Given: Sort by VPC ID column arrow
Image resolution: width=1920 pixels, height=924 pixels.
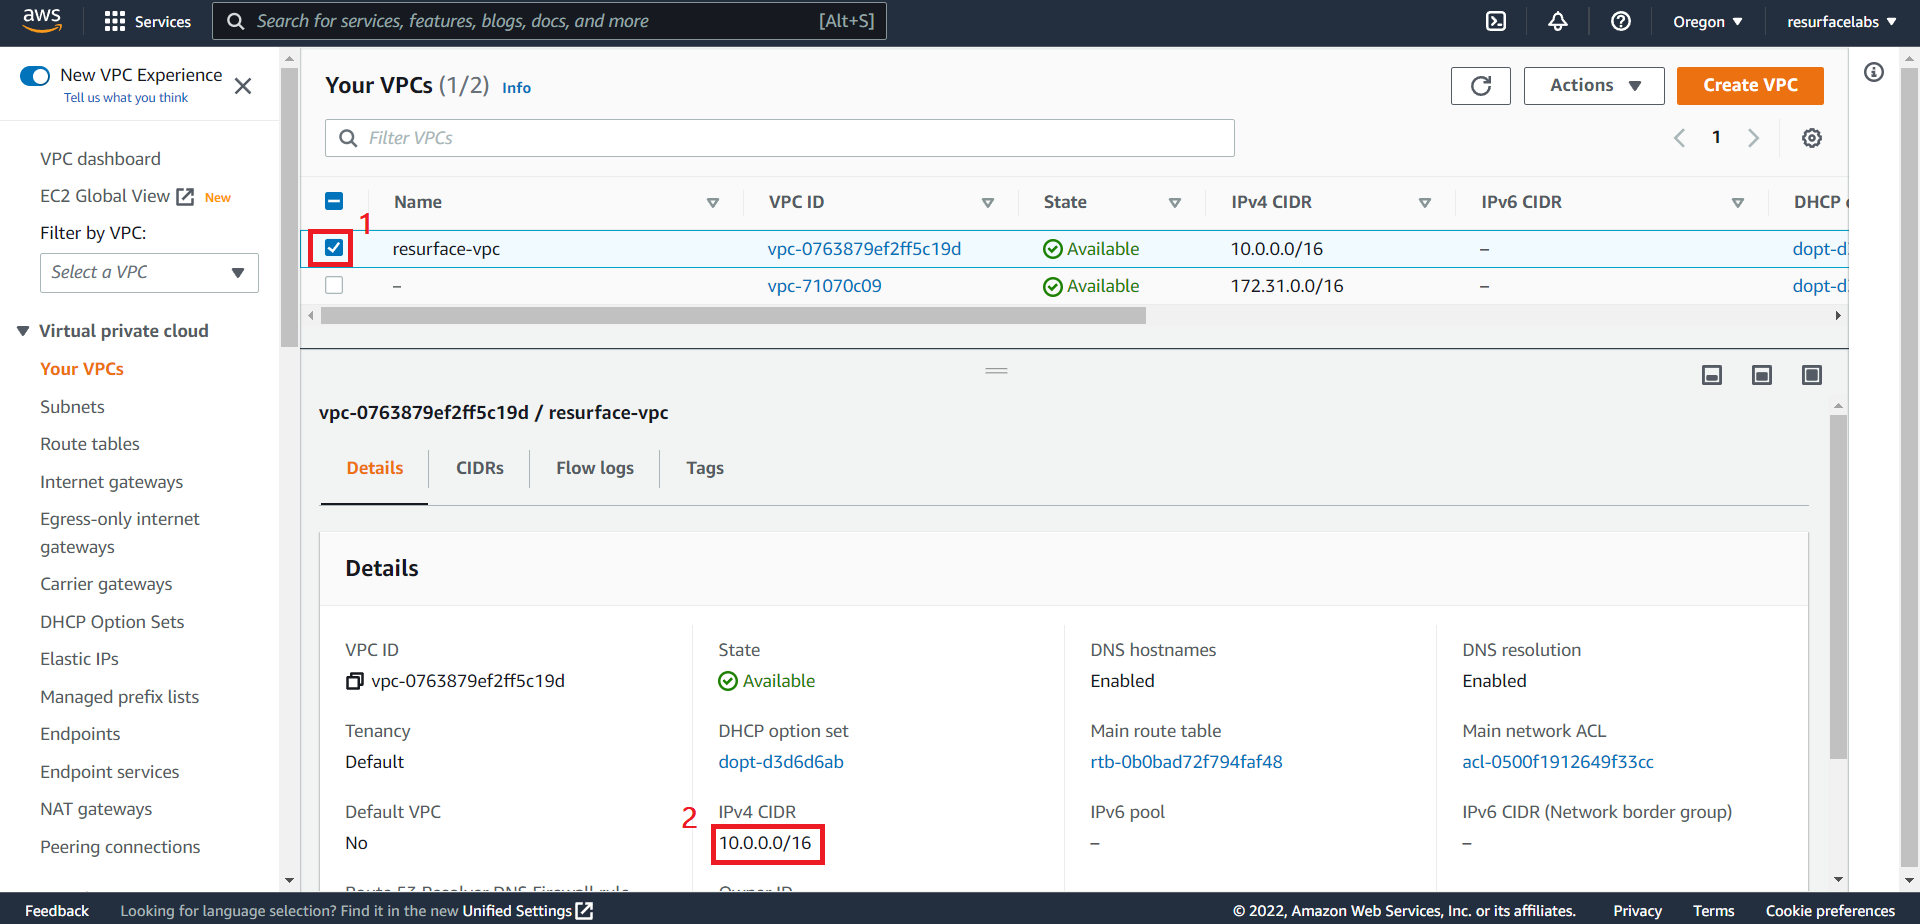Looking at the screenshot, I should pyautogui.click(x=988, y=202).
